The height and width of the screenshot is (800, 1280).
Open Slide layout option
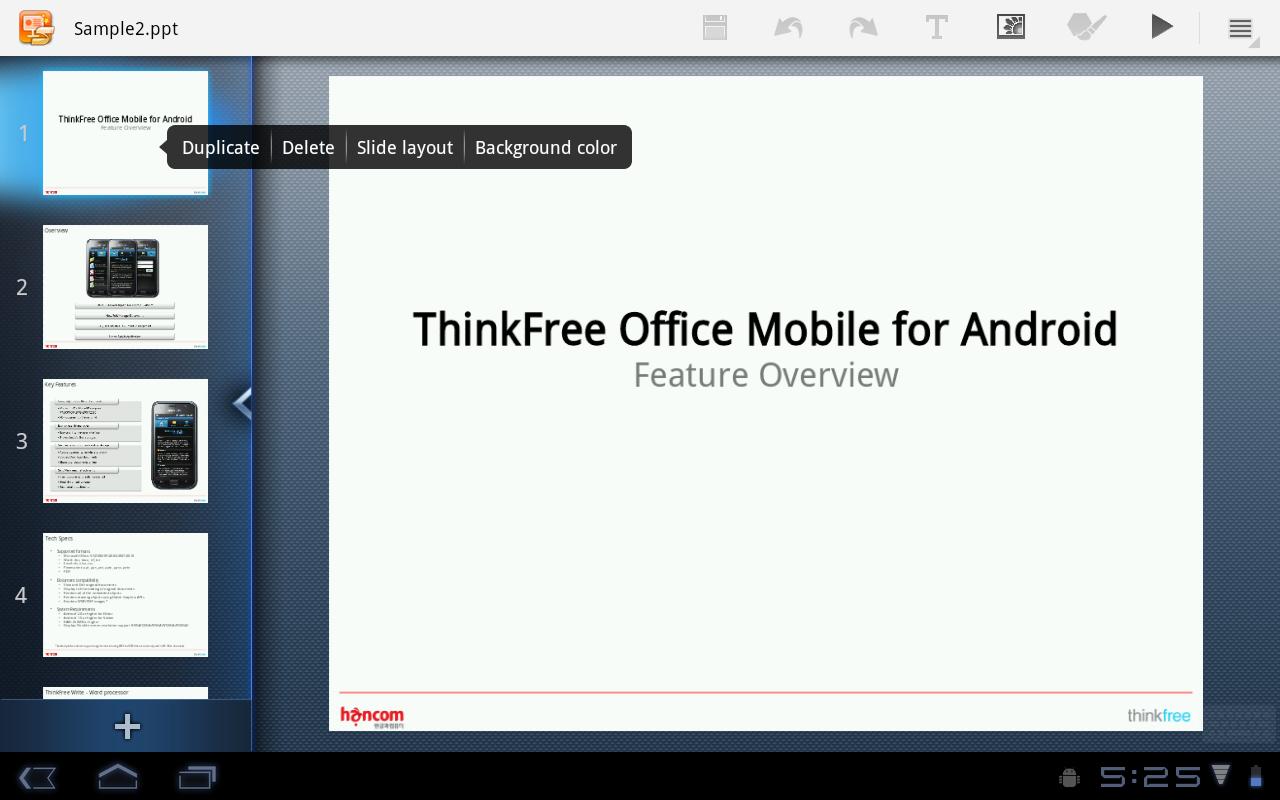[x=405, y=147]
